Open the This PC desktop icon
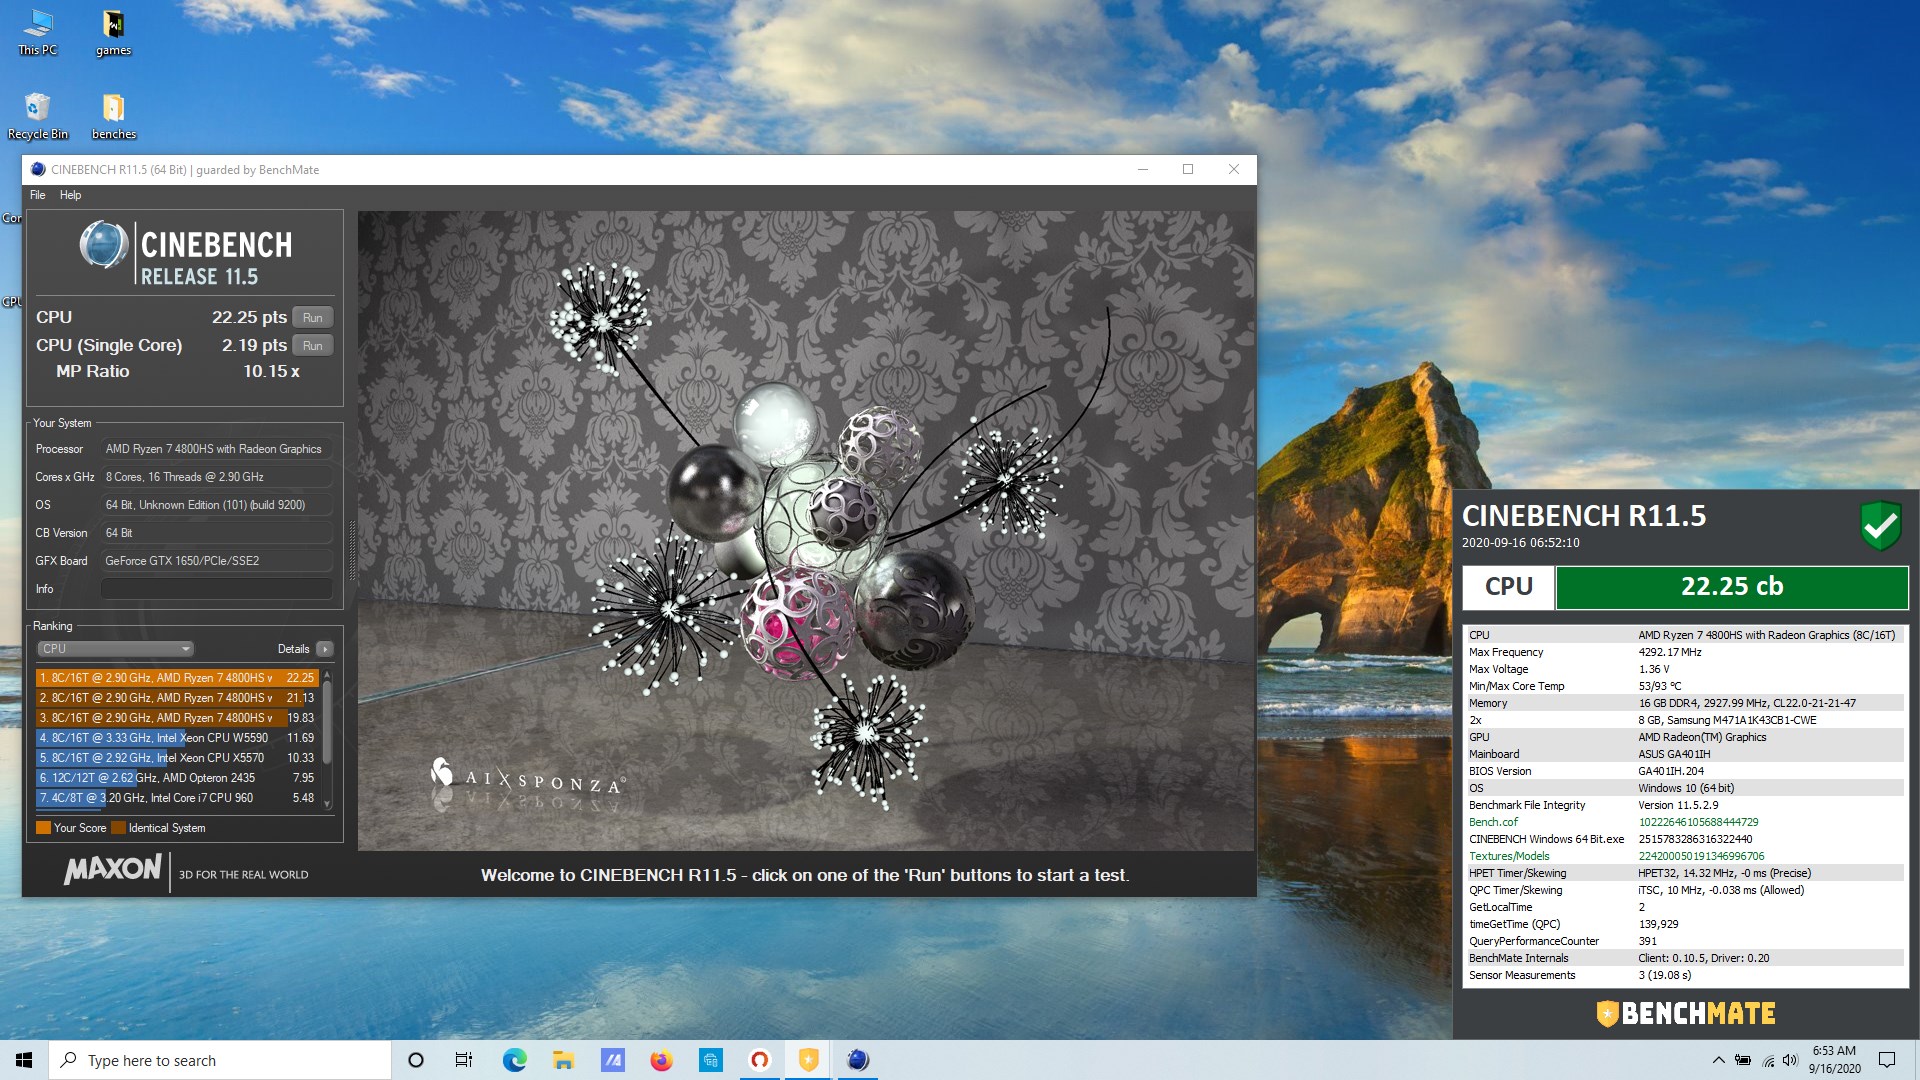Screen dimensions: 1920x1080 38,32
